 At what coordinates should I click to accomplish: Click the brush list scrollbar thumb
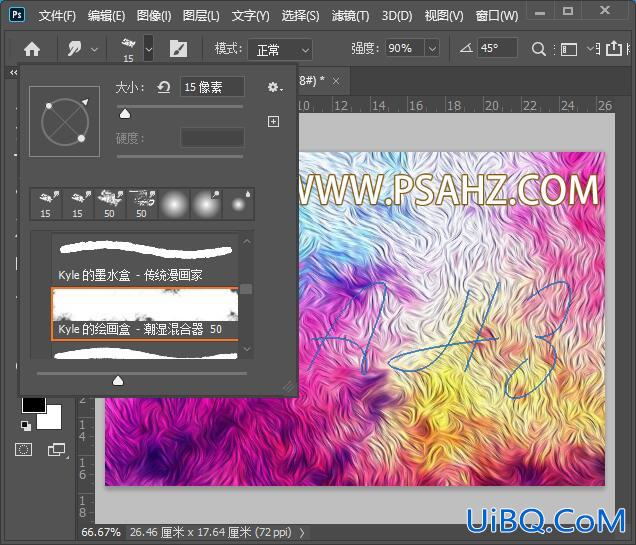(x=246, y=289)
